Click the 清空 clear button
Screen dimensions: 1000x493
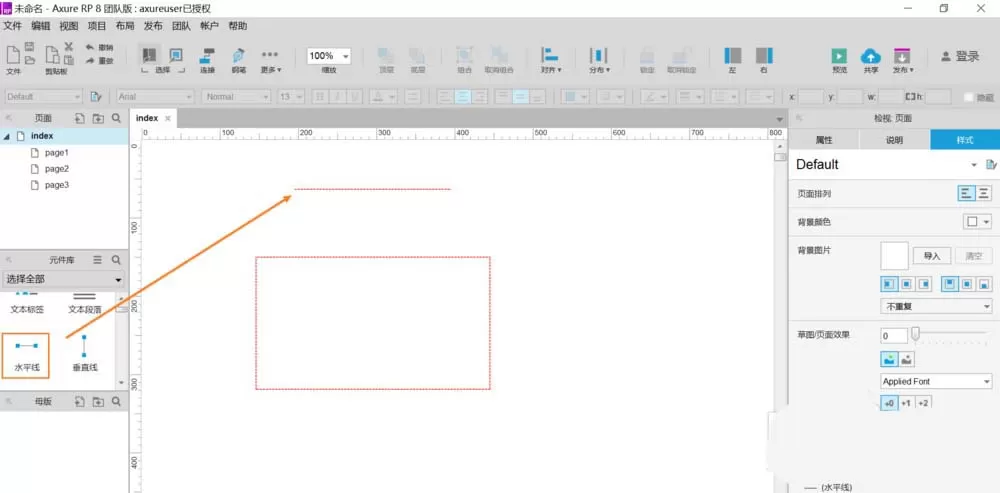click(974, 256)
